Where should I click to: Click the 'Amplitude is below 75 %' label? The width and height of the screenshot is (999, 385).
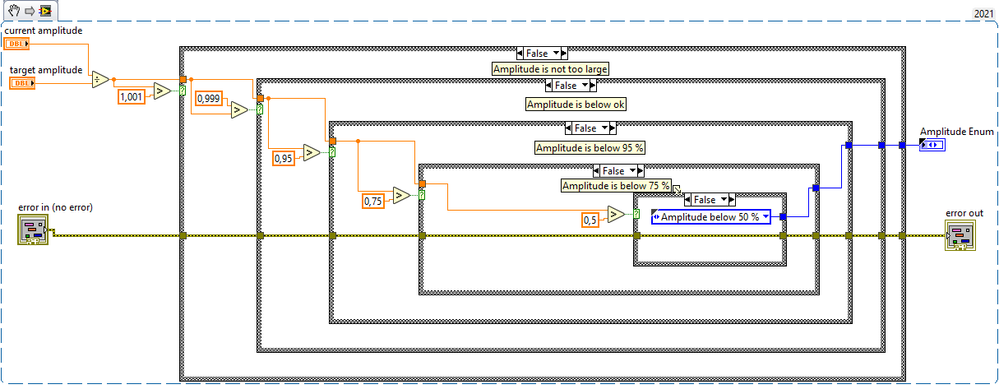[x=616, y=185]
